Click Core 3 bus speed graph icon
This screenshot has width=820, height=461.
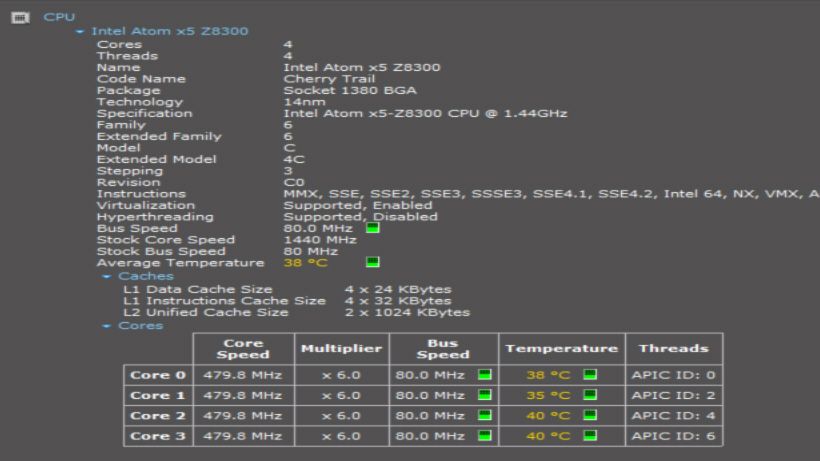click(486, 436)
